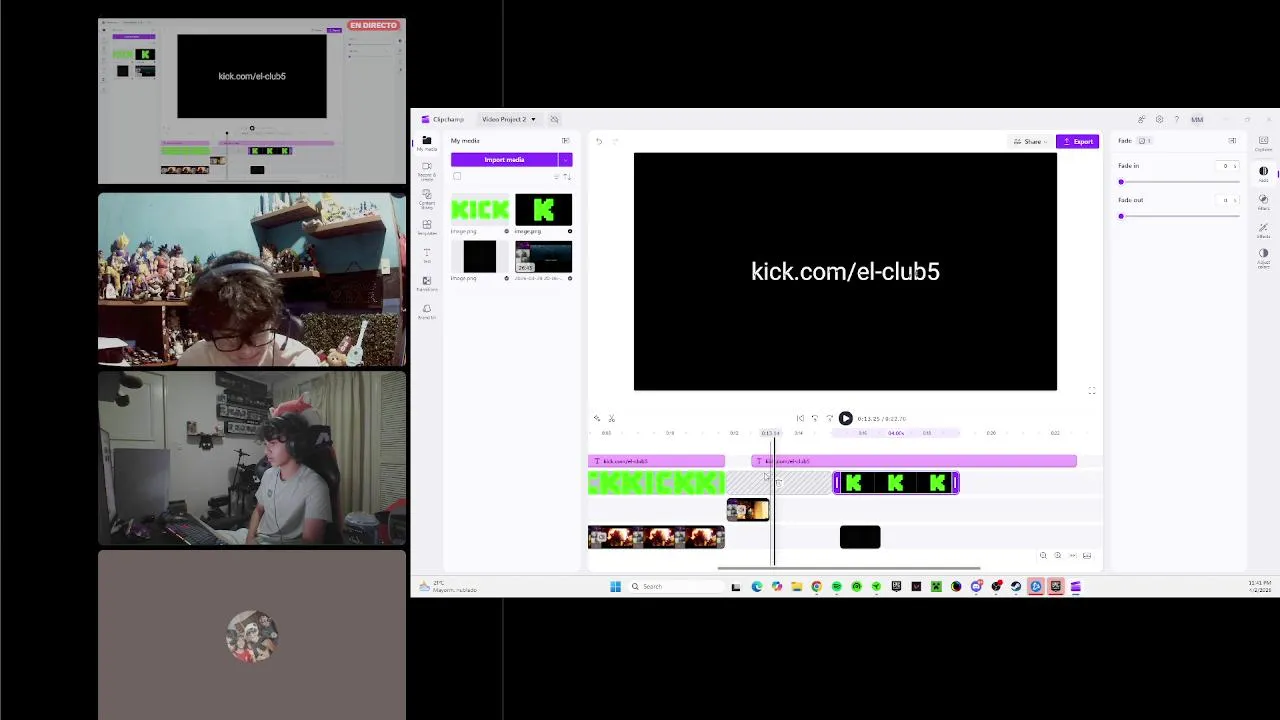Select the green KICK clip on the timeline
Image resolution: width=1280 pixels, height=720 pixels.
pyautogui.click(x=656, y=484)
